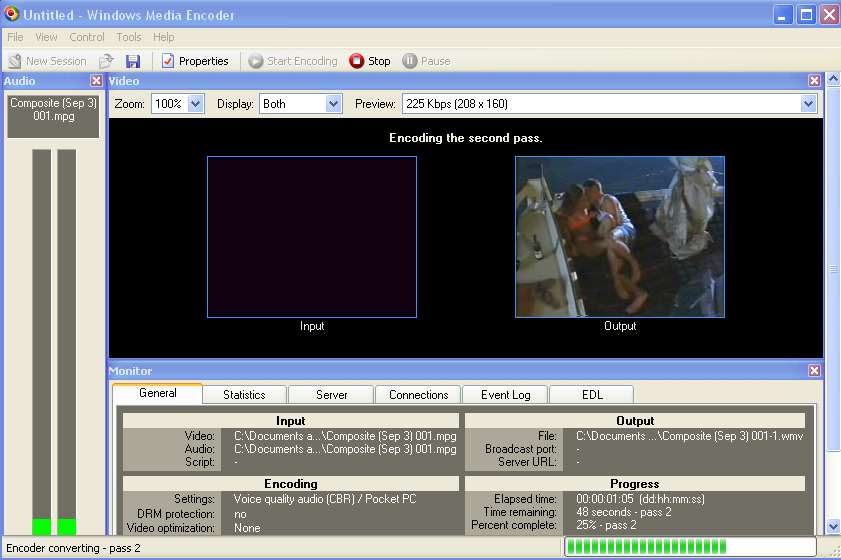This screenshot has width=841, height=560.
Task: Click the Encoding section header
Action: tap(291, 483)
